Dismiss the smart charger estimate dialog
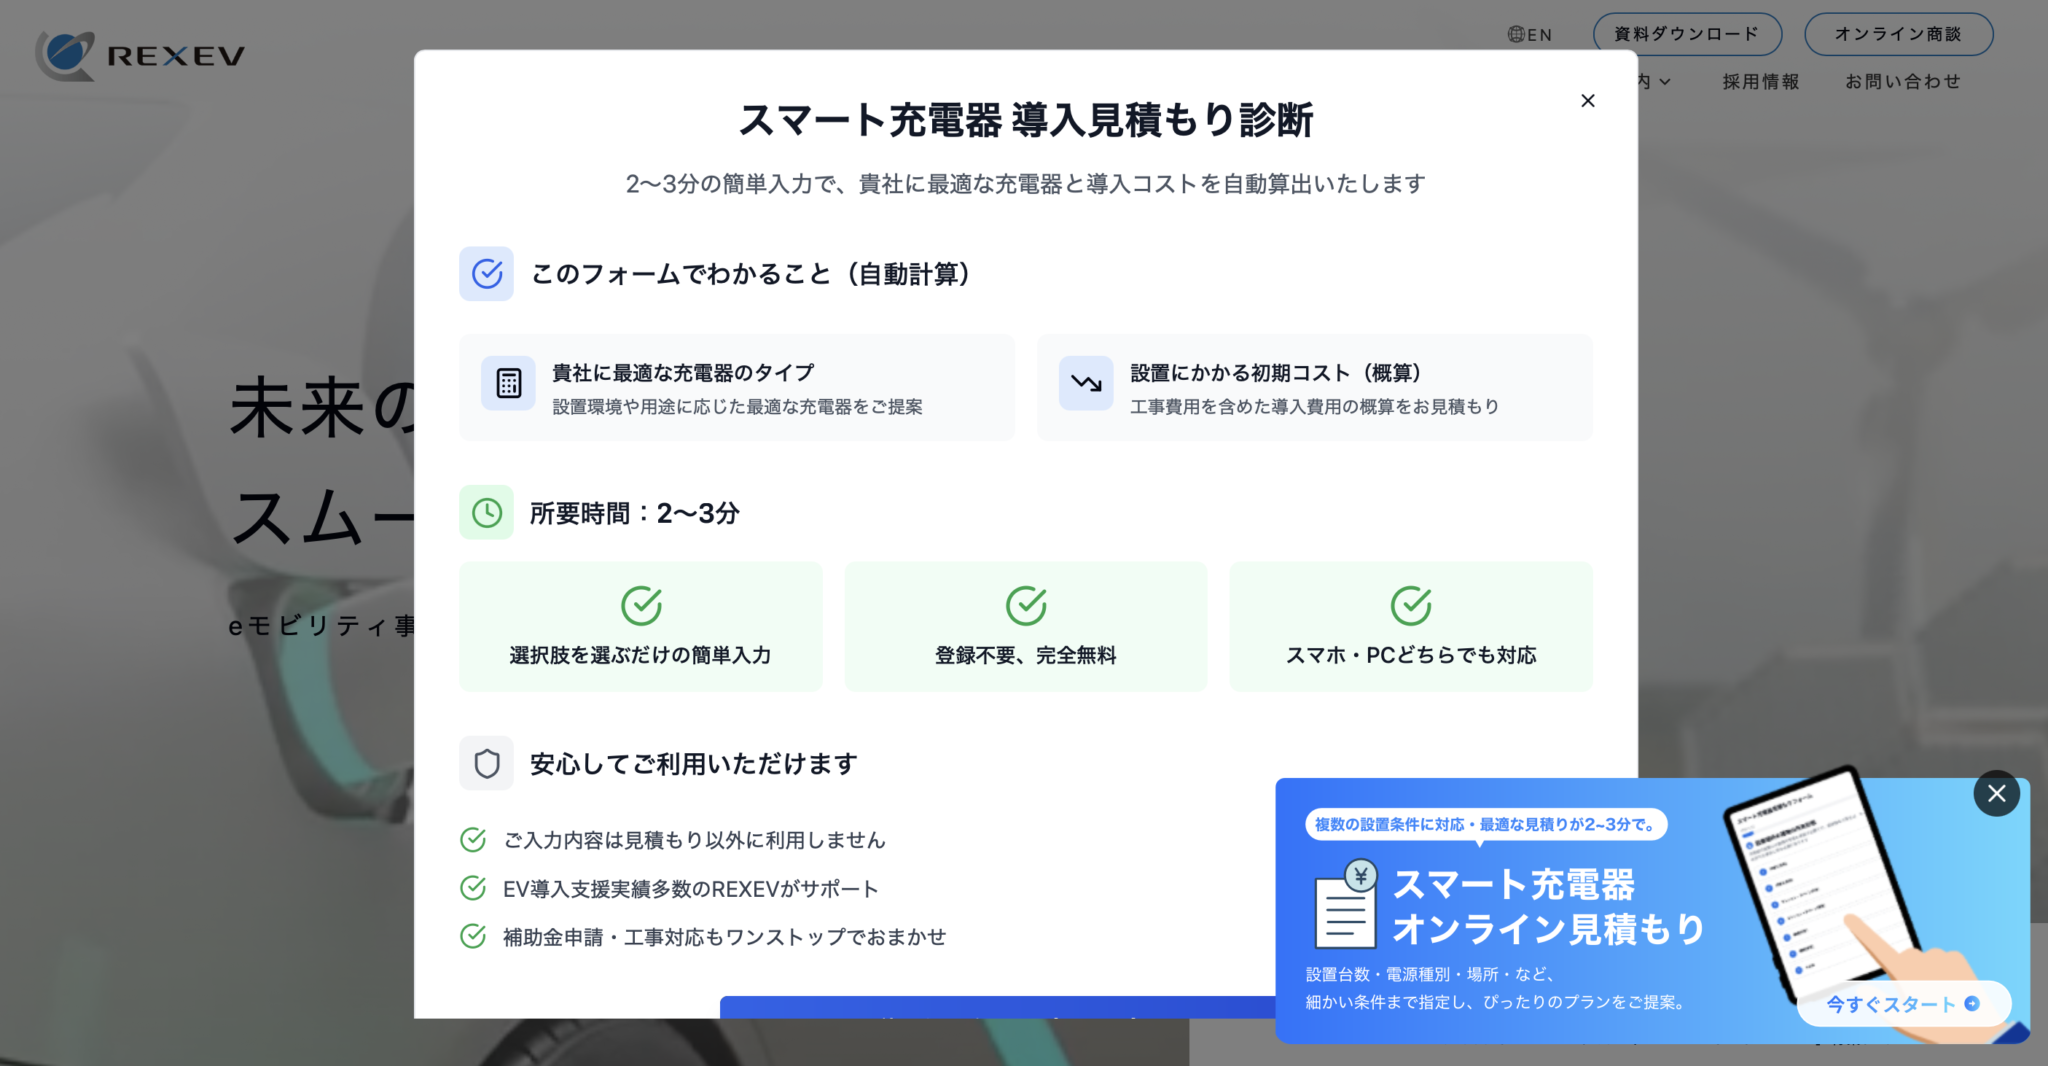 pos(1587,100)
